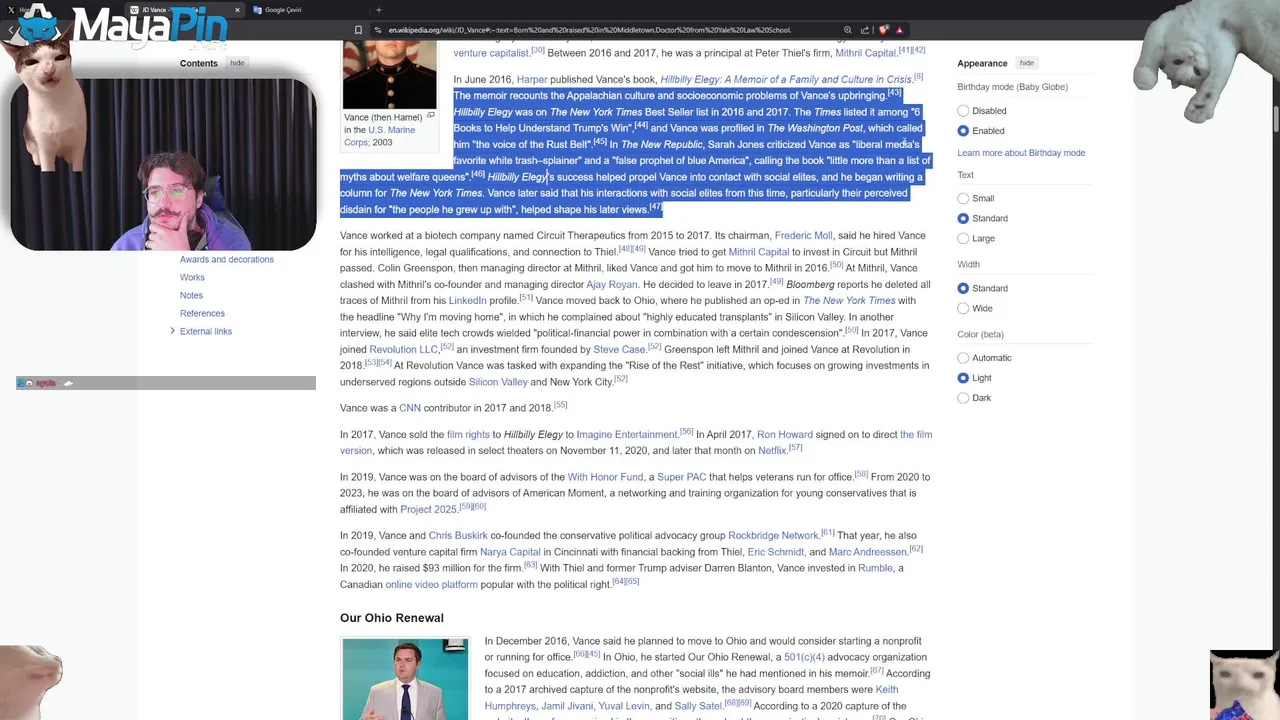Open Ajay Royan link
The image size is (1280, 720).
pyautogui.click(x=611, y=285)
